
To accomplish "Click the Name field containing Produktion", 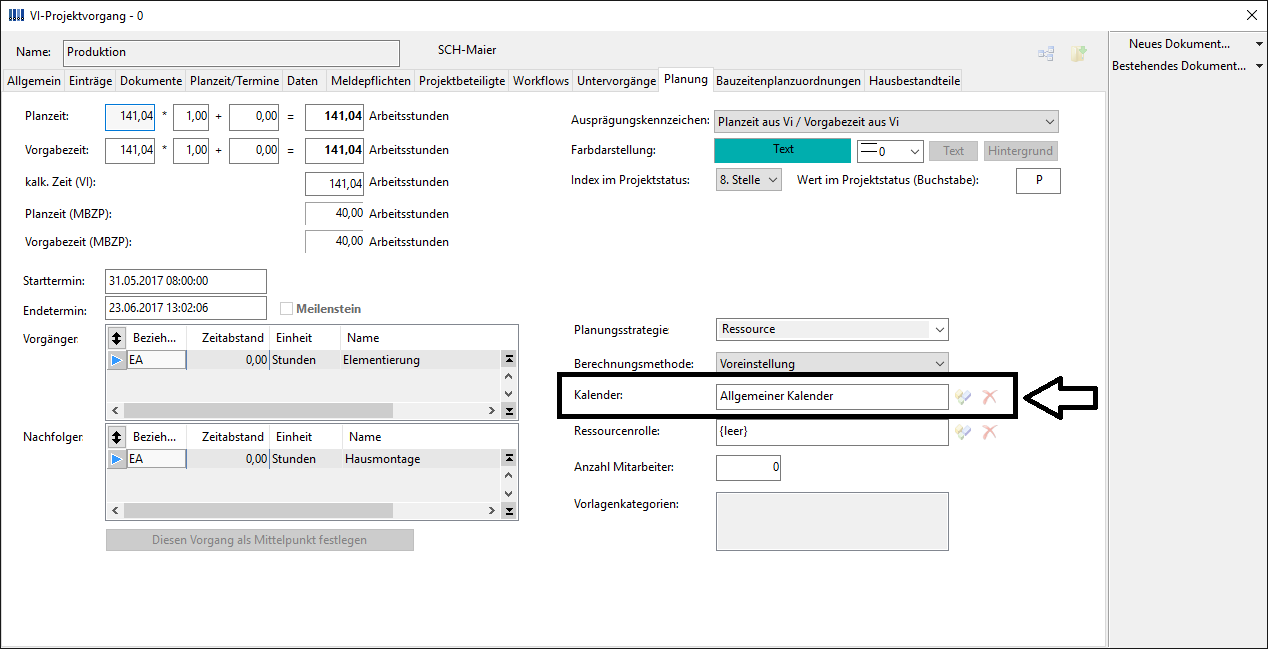I will [x=231, y=53].
